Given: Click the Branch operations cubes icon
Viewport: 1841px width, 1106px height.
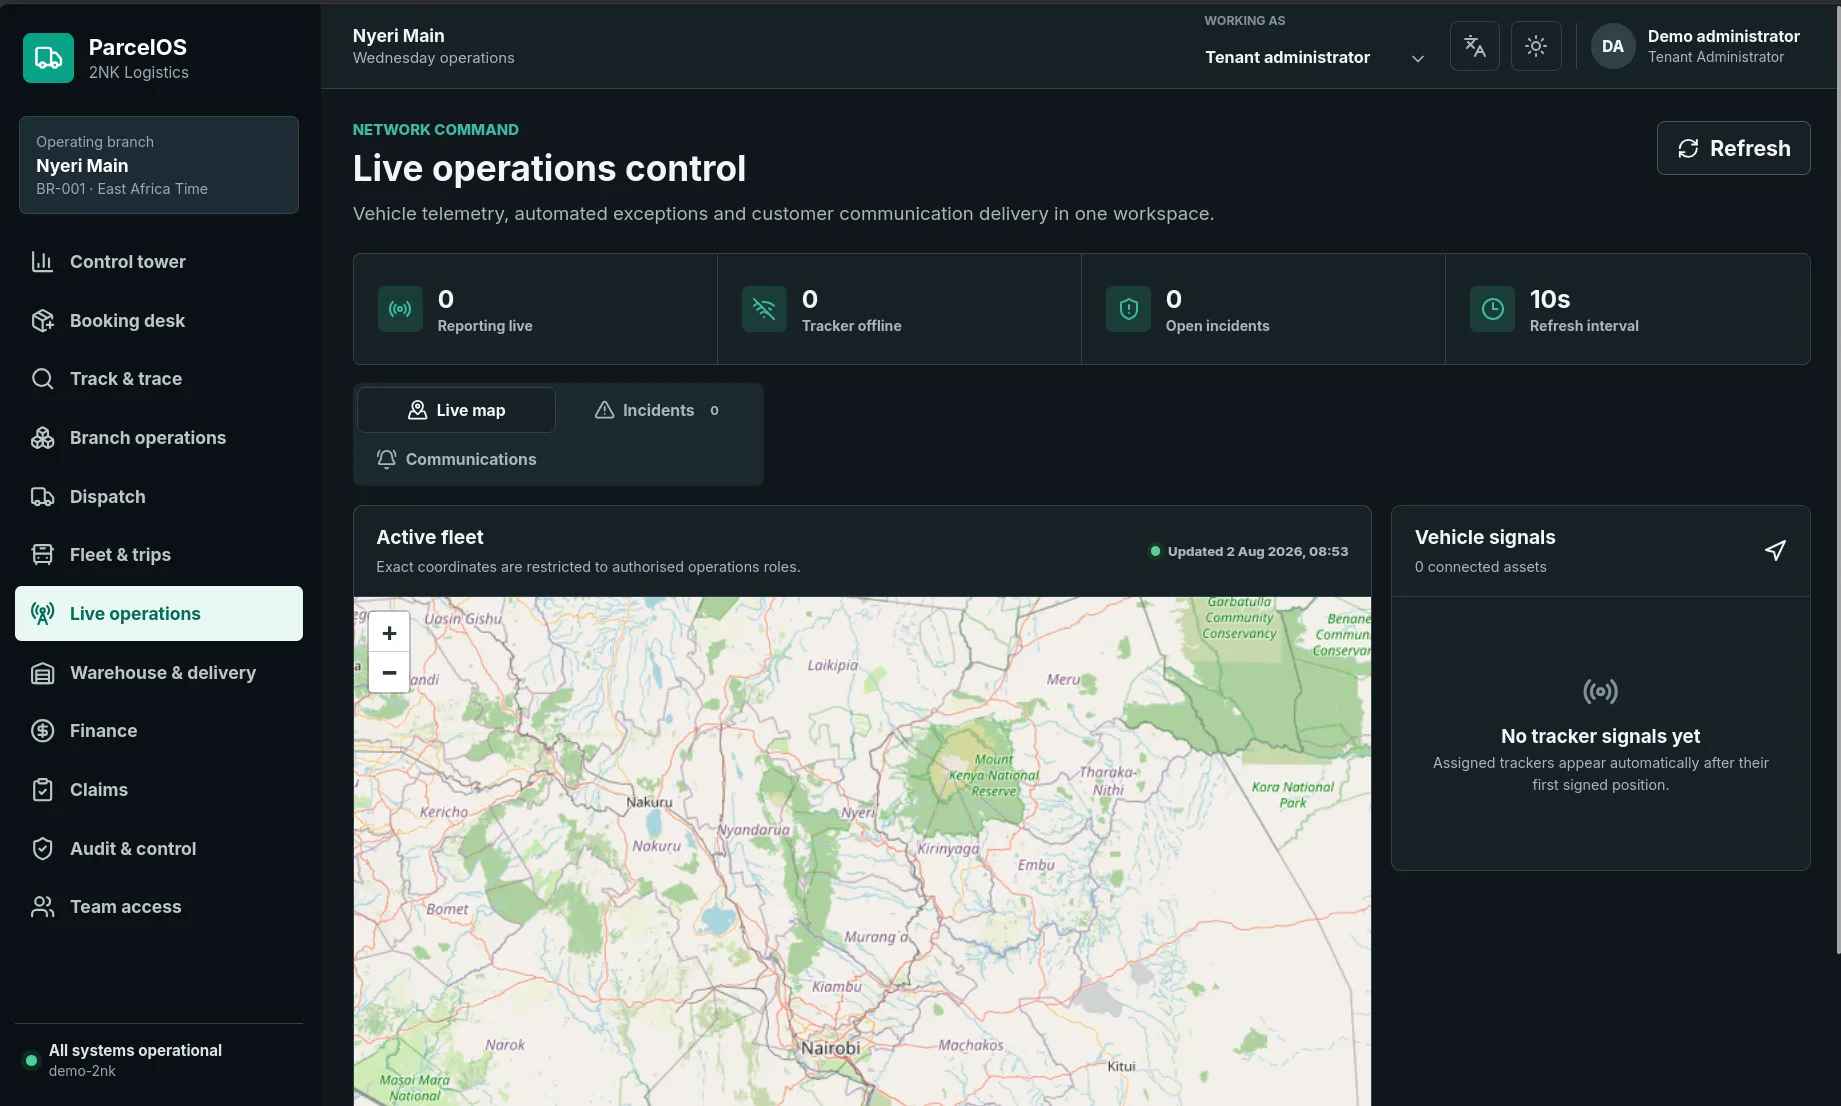Looking at the screenshot, I should point(42,438).
